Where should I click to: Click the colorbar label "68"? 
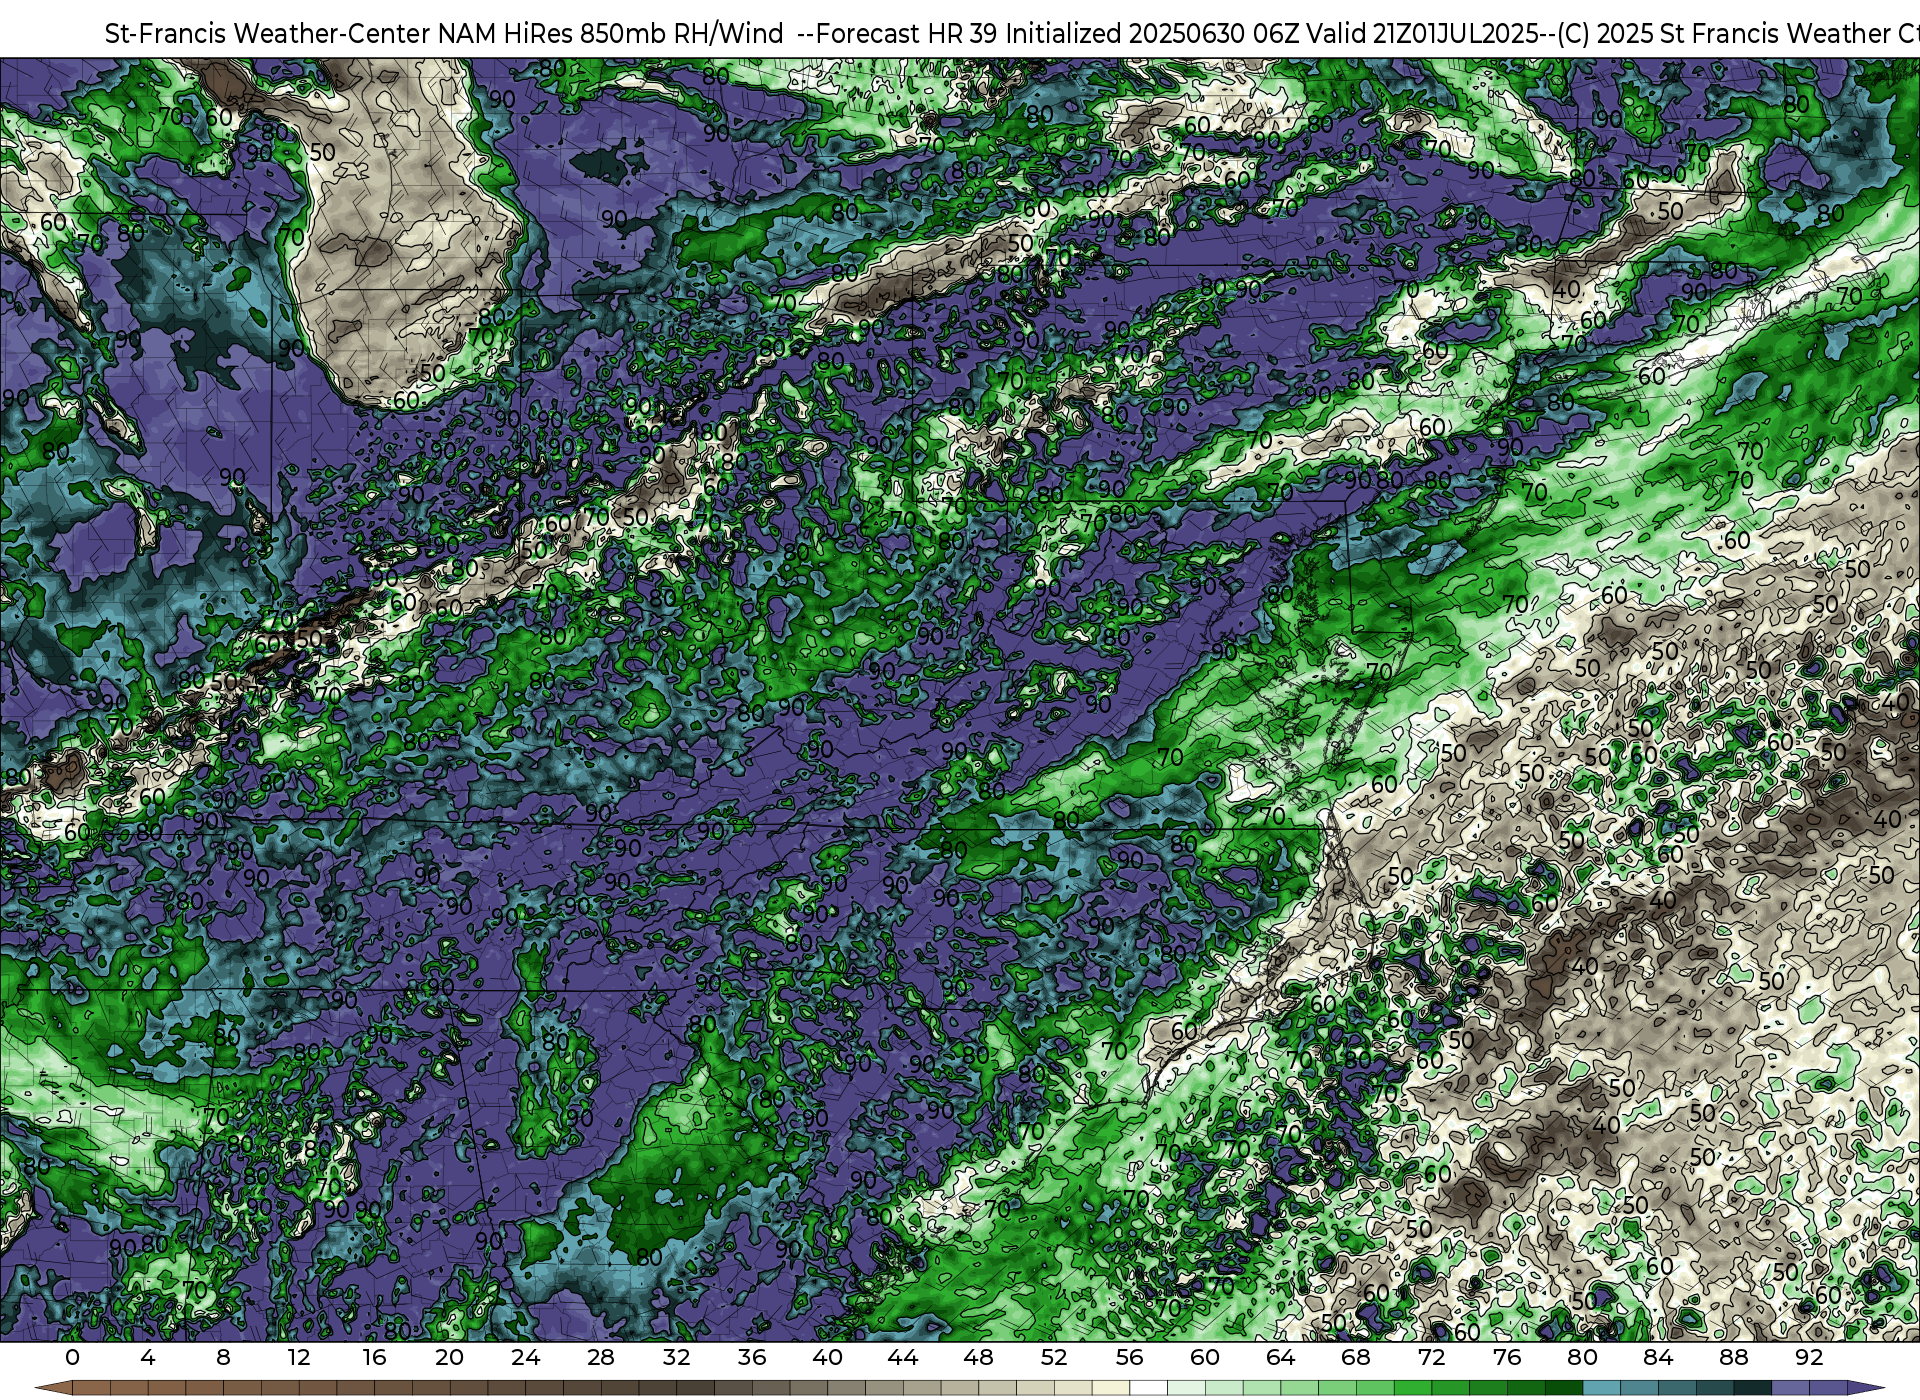point(1356,1358)
